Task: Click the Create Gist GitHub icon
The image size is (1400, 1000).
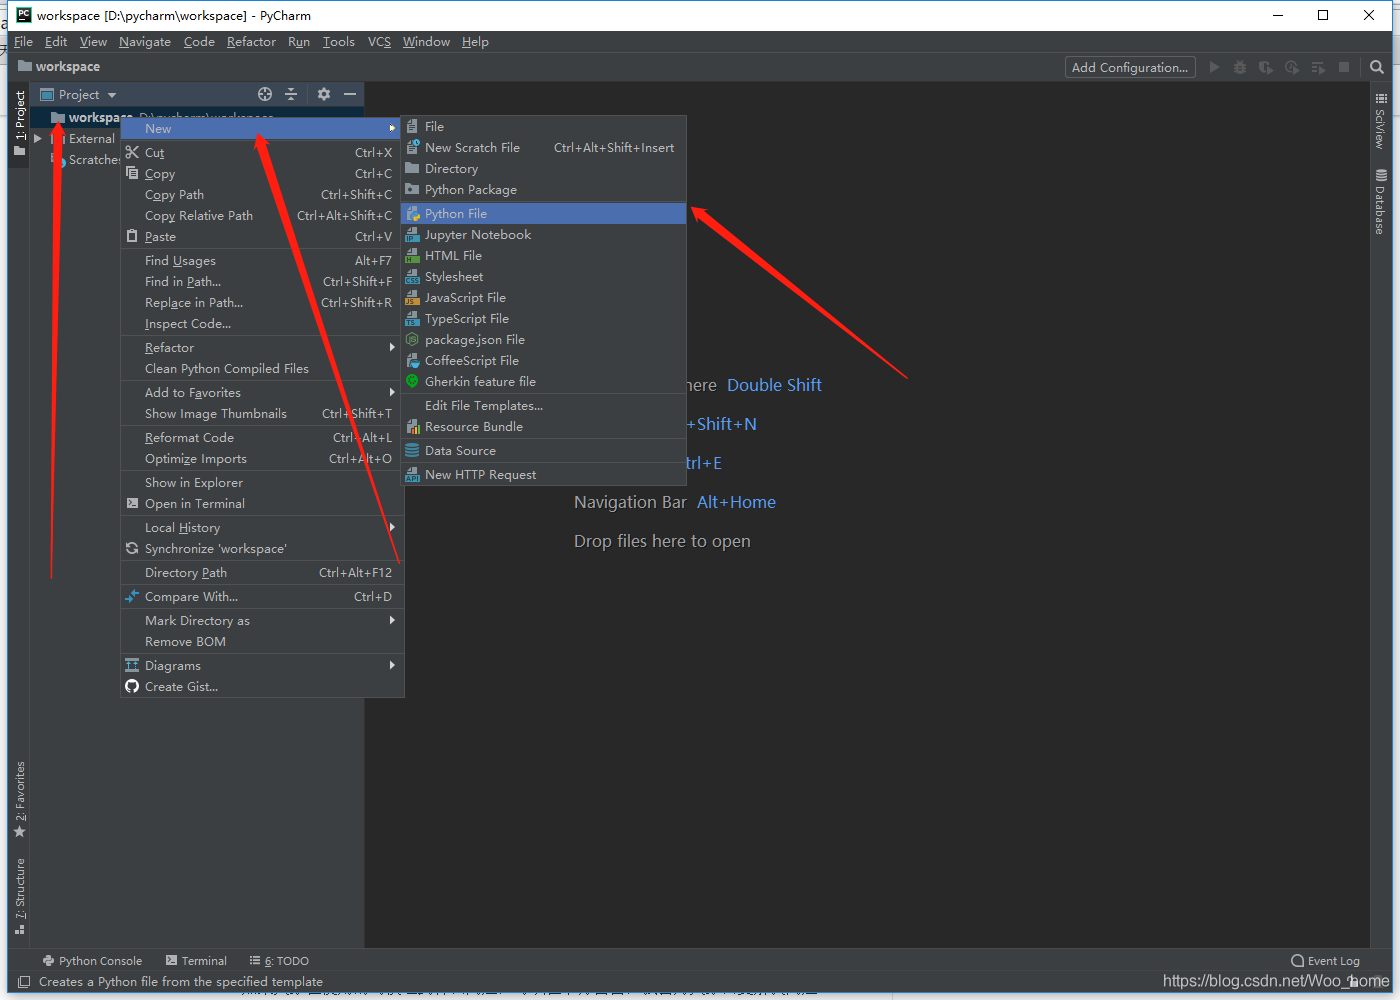Action: [132, 687]
